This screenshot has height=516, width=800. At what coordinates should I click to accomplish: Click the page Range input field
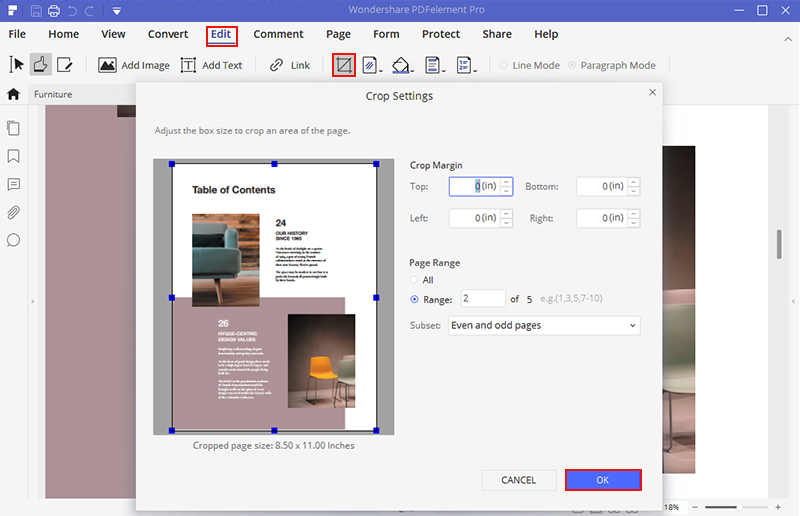(483, 299)
